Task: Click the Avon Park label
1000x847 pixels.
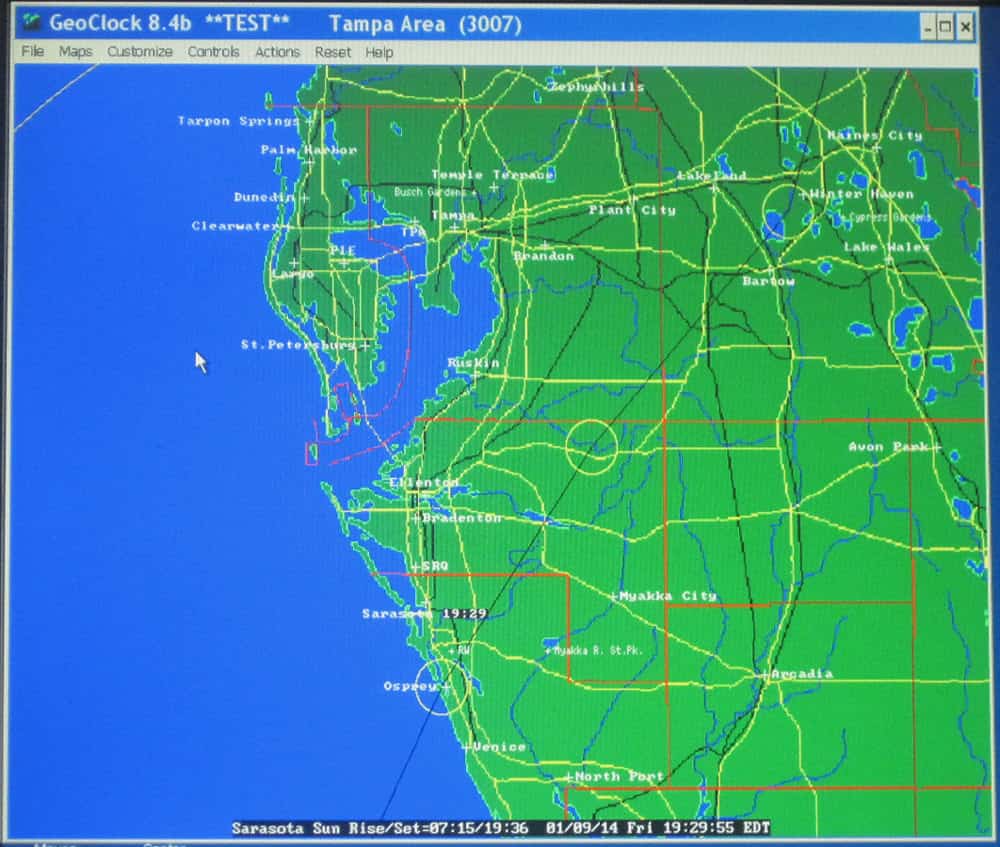Action: coord(888,446)
